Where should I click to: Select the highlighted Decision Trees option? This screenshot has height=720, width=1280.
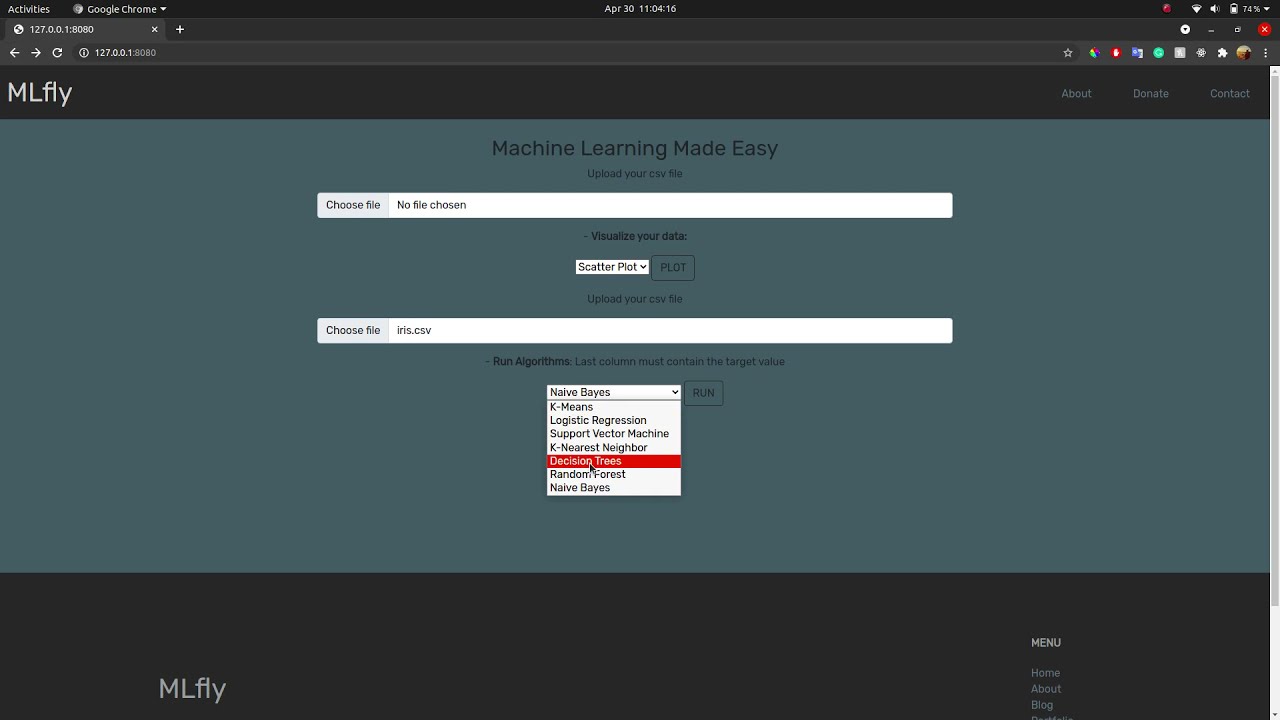click(614, 461)
